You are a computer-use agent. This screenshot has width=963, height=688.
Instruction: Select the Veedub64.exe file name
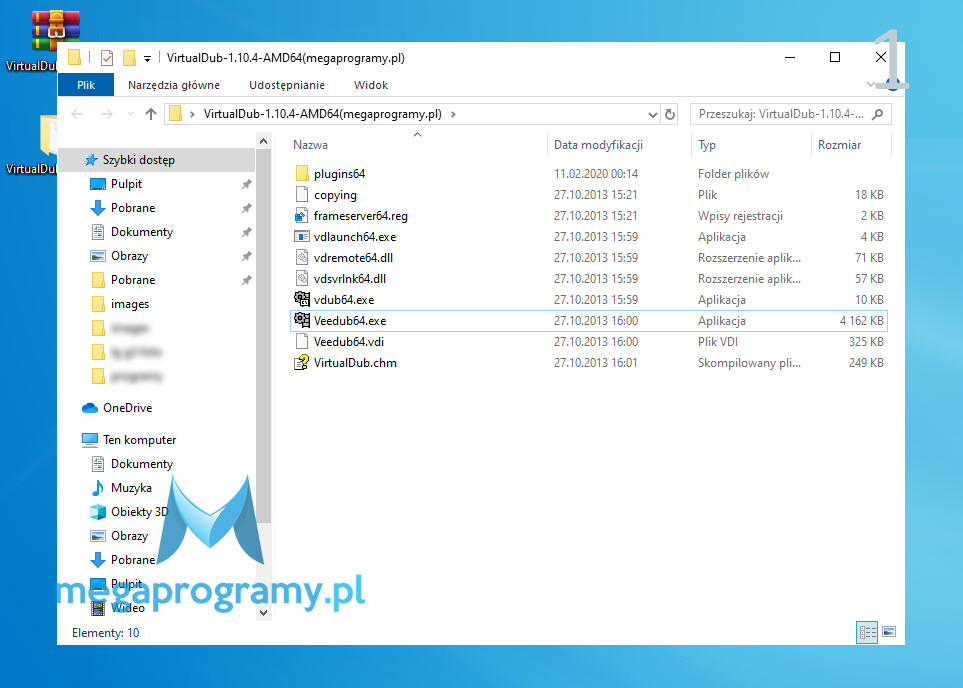tap(350, 321)
